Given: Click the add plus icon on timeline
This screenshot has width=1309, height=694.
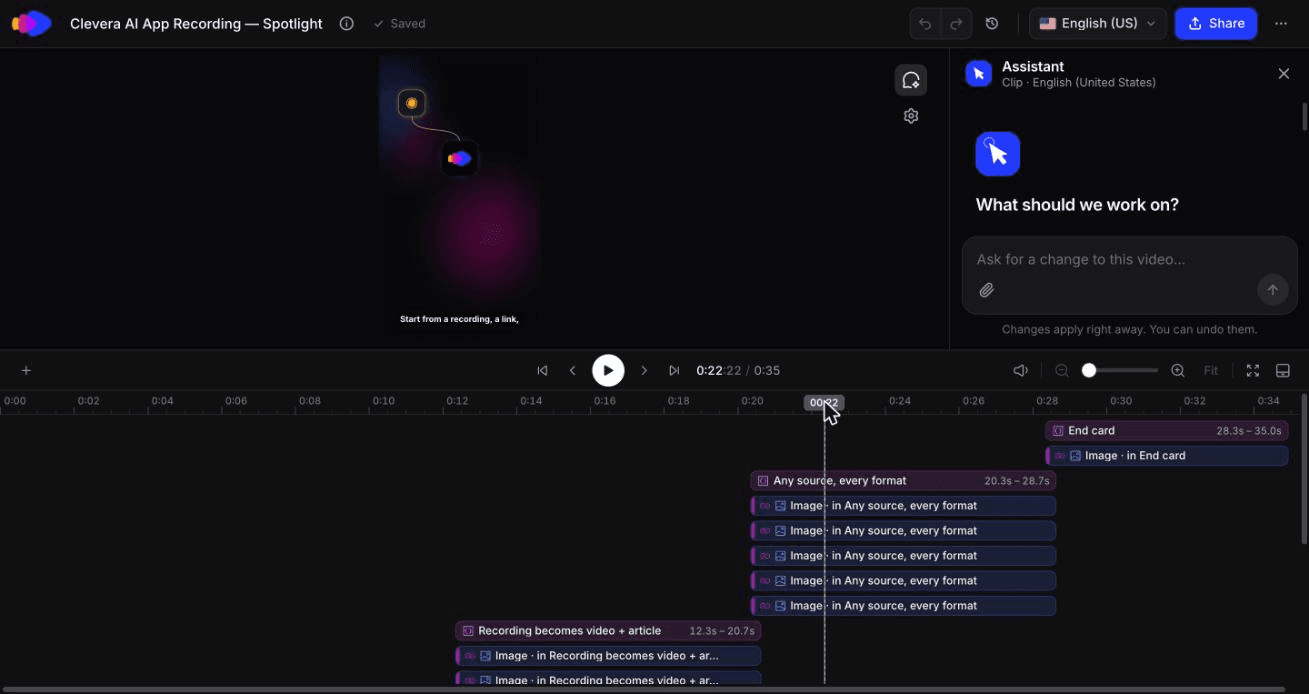Looking at the screenshot, I should click(x=26, y=370).
